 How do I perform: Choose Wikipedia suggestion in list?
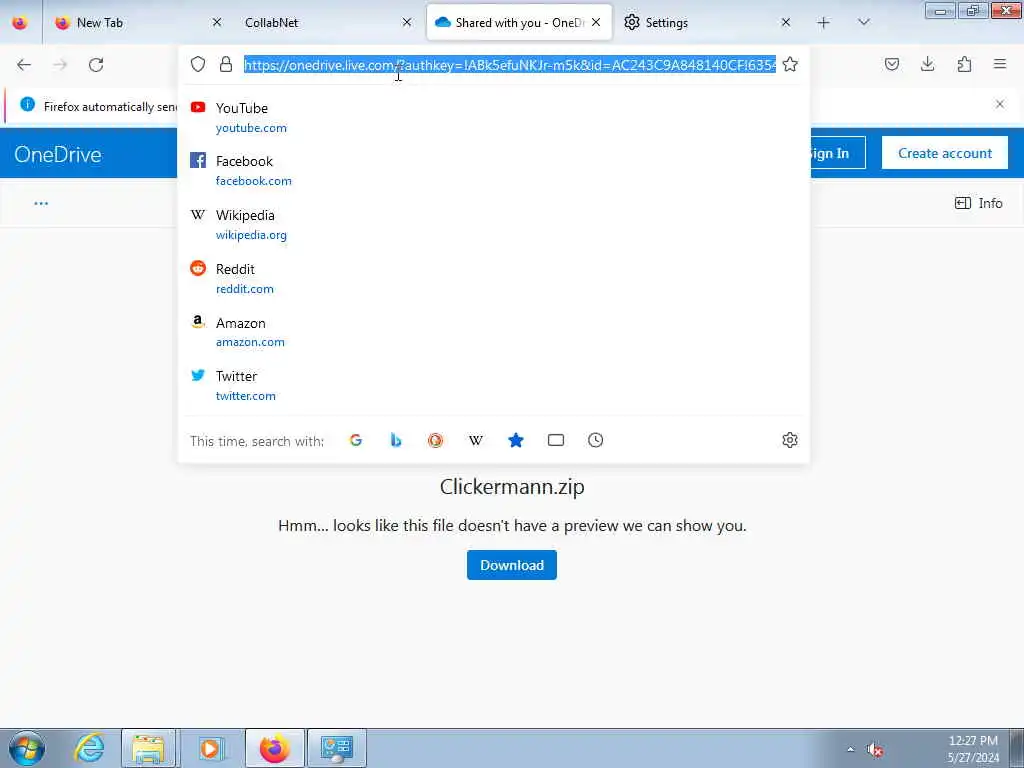[494, 225]
